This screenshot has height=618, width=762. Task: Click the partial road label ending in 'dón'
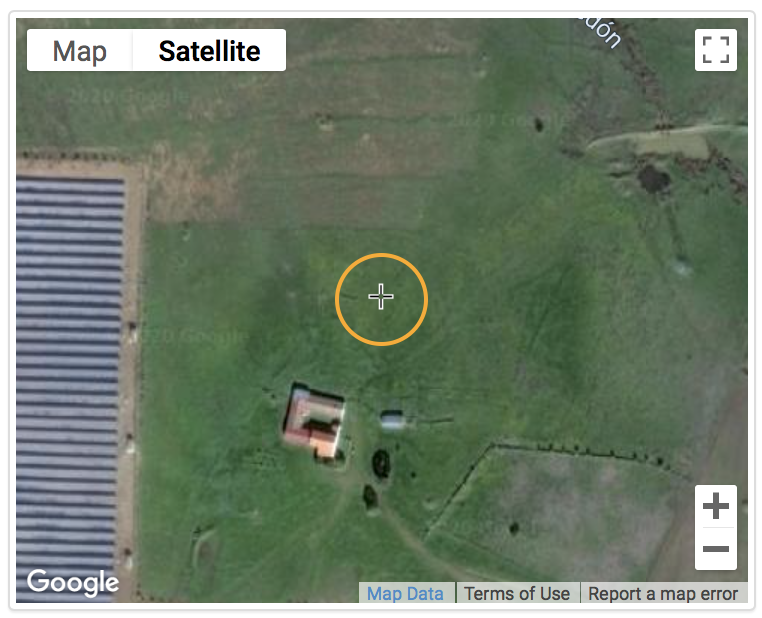coord(601,32)
